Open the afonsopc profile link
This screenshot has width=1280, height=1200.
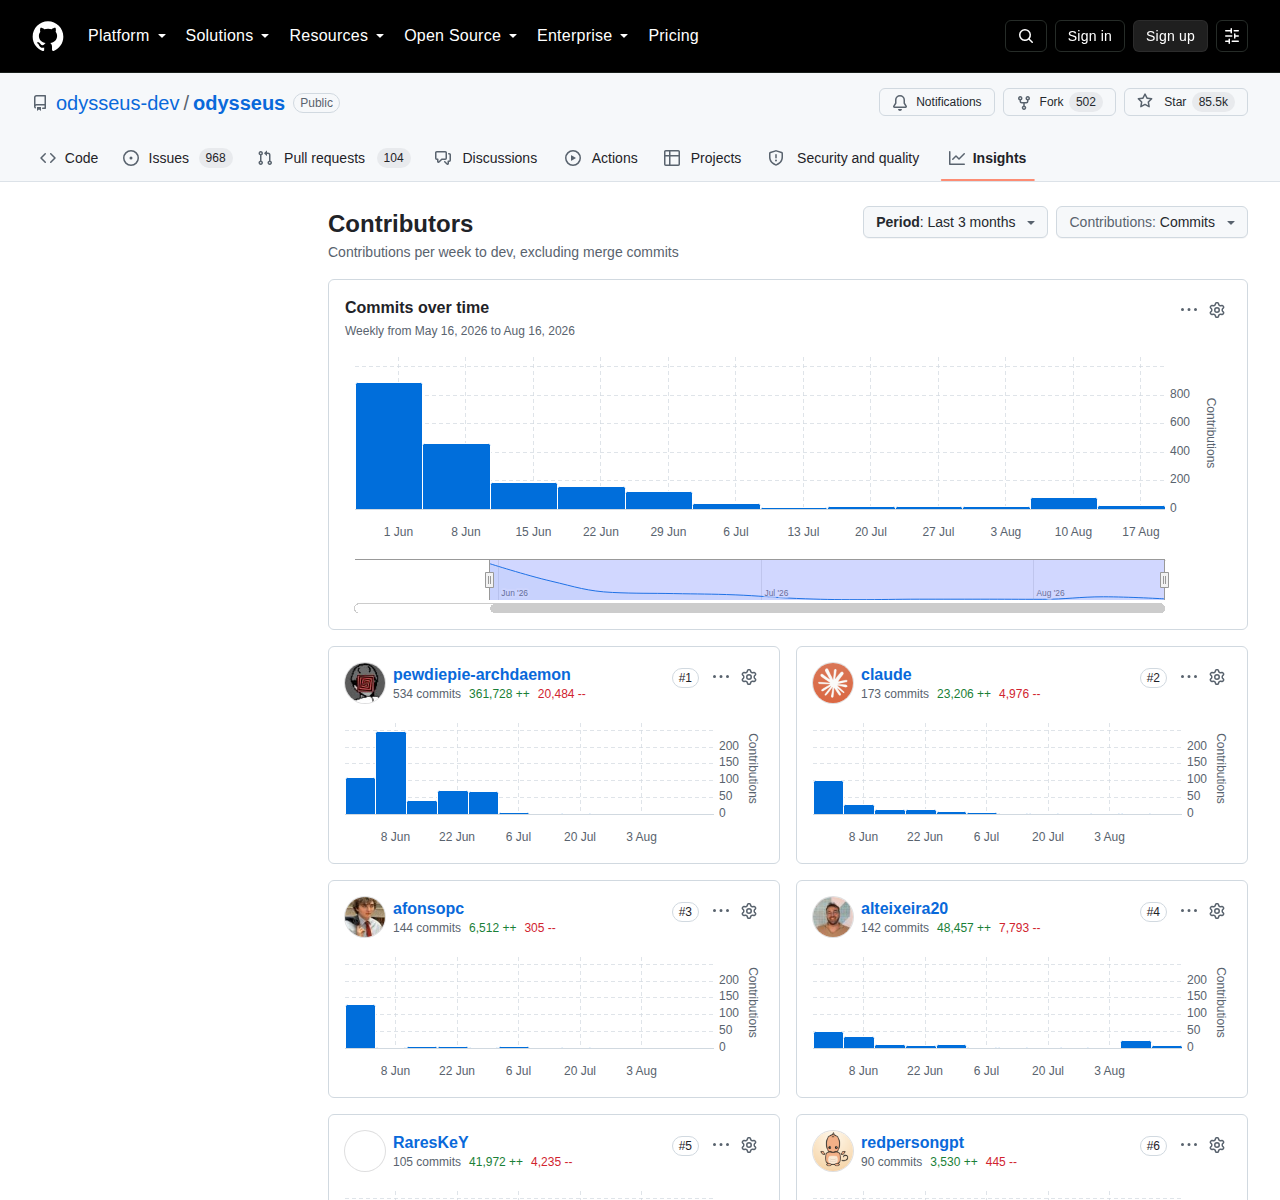pyautogui.click(x=428, y=908)
